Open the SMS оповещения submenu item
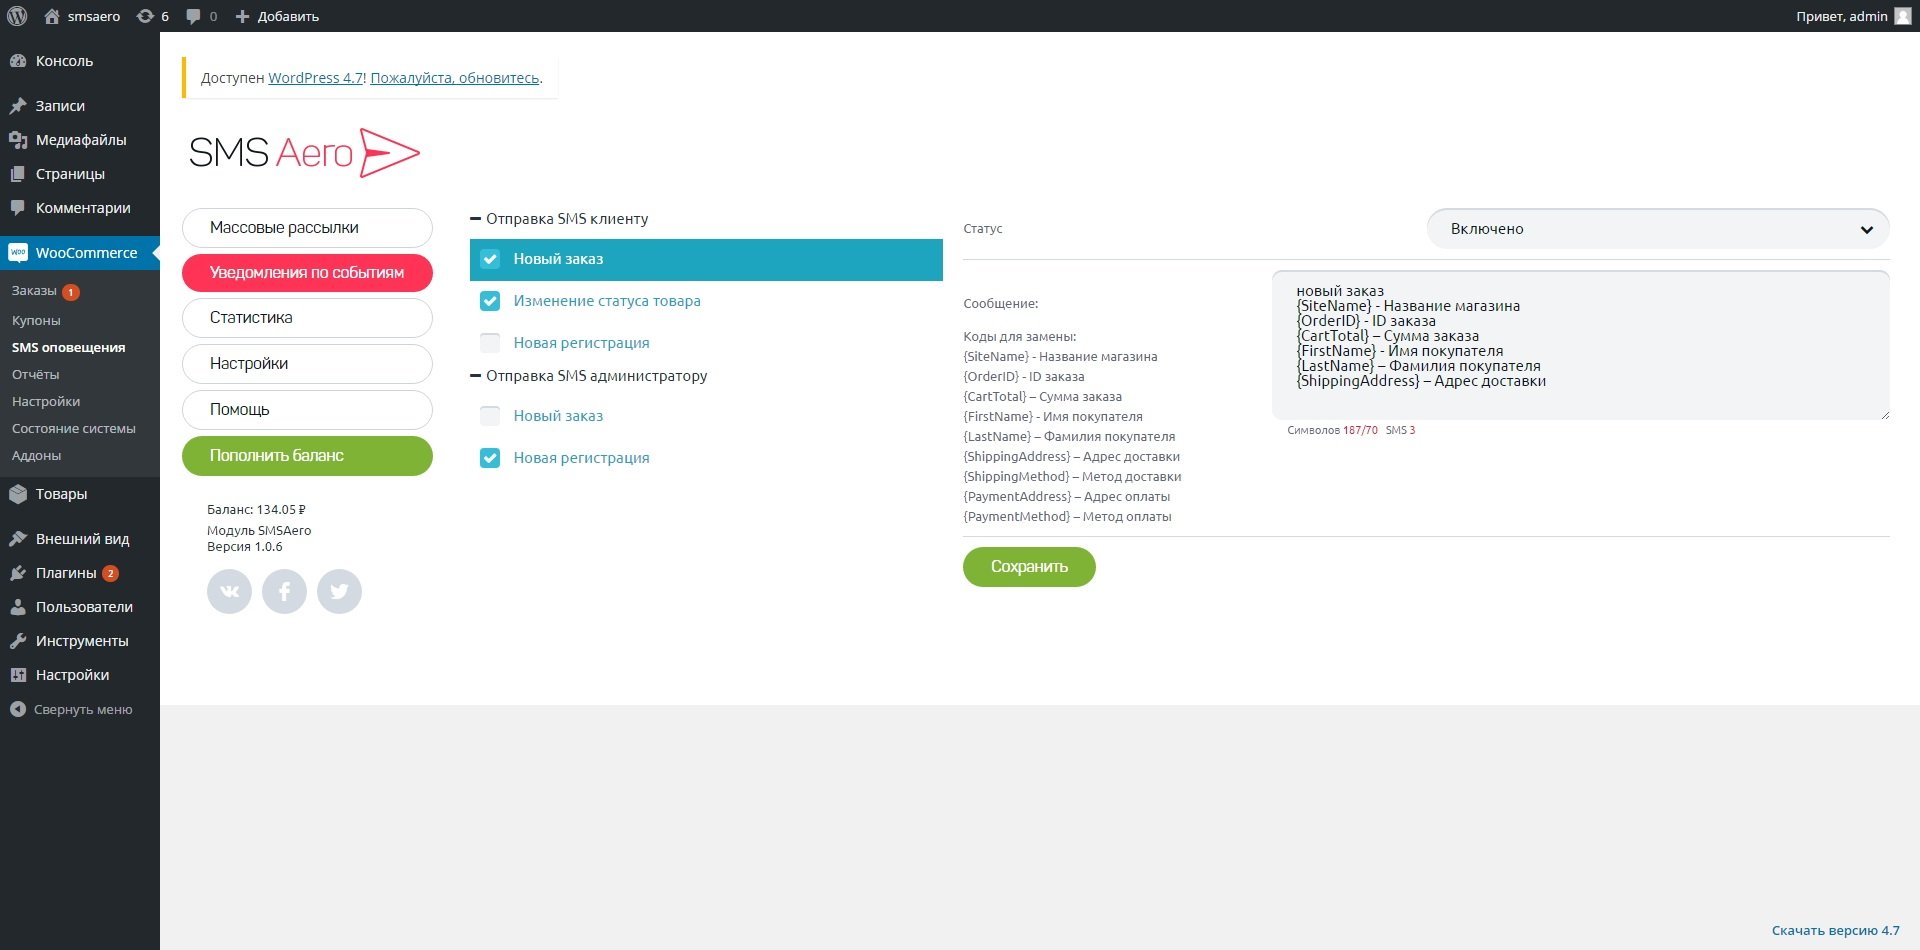The height and width of the screenshot is (950, 1920). [x=69, y=348]
